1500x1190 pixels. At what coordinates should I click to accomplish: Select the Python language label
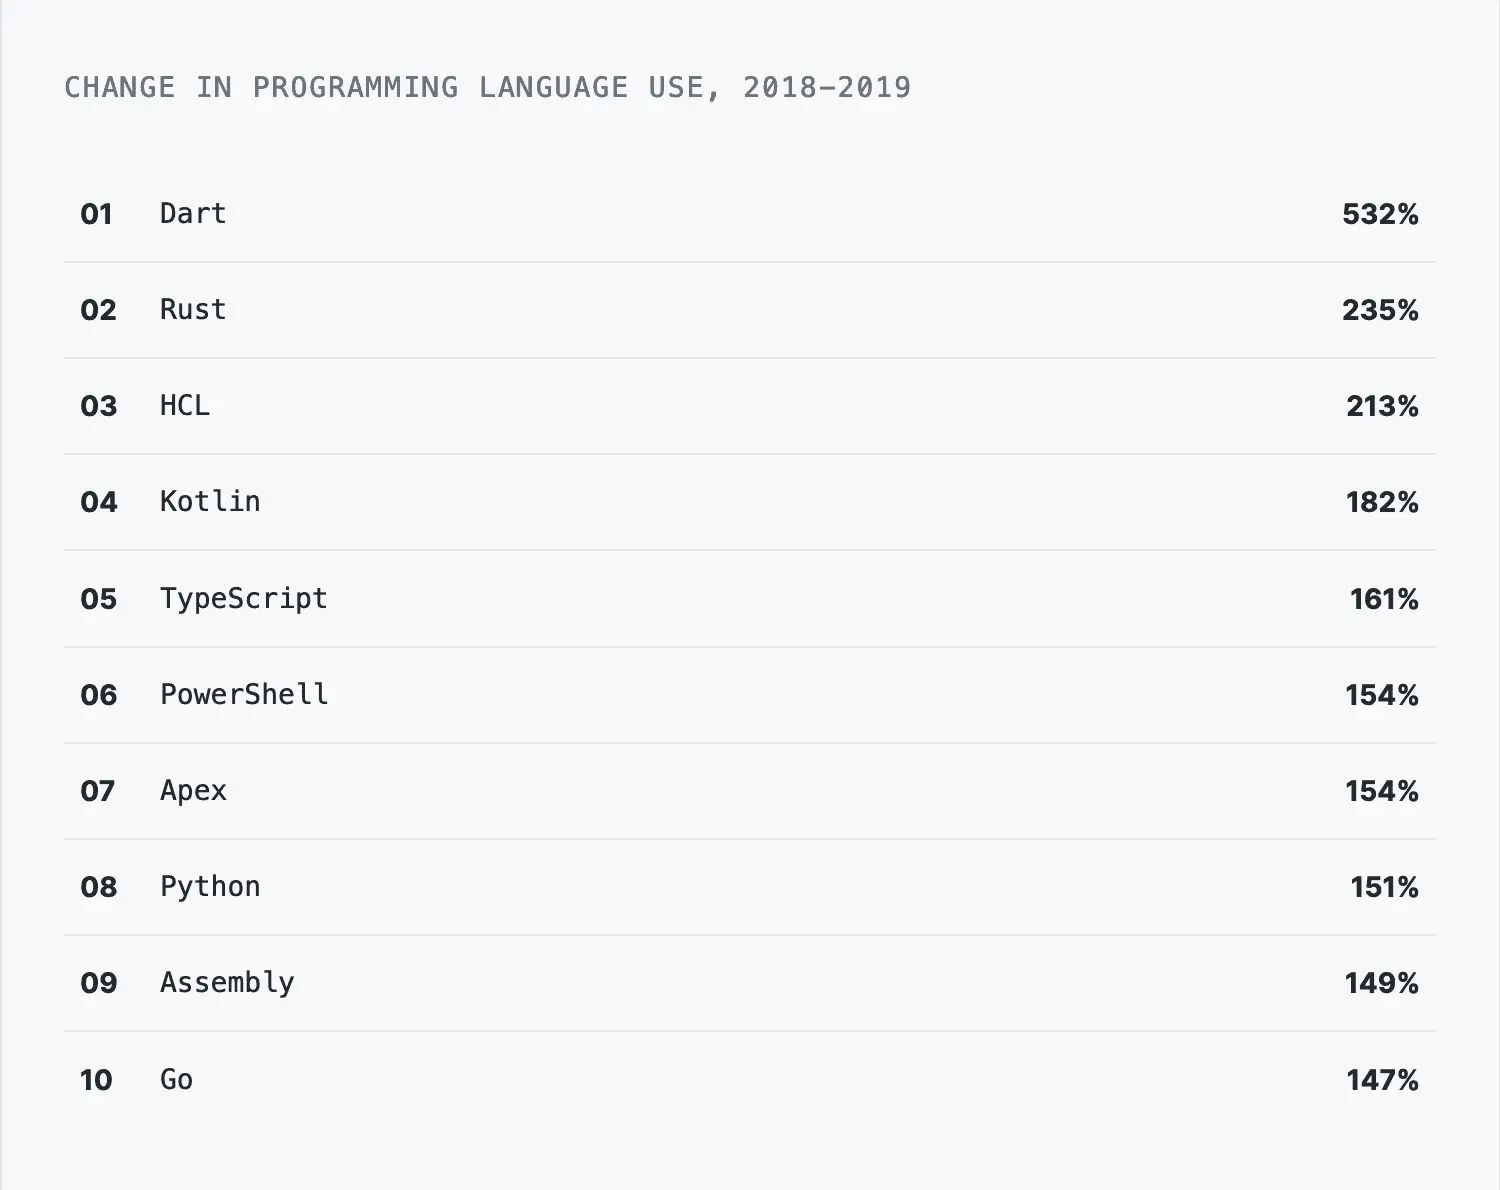pyautogui.click(x=210, y=887)
